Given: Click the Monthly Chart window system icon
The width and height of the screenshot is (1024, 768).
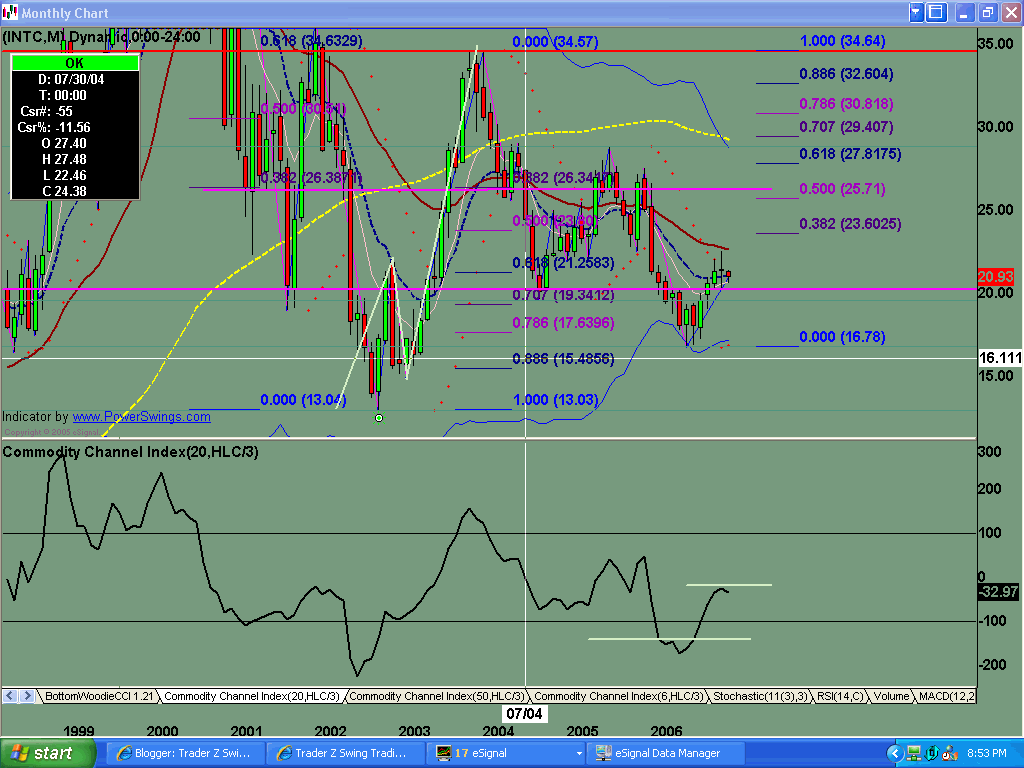Looking at the screenshot, I should 10,12.
